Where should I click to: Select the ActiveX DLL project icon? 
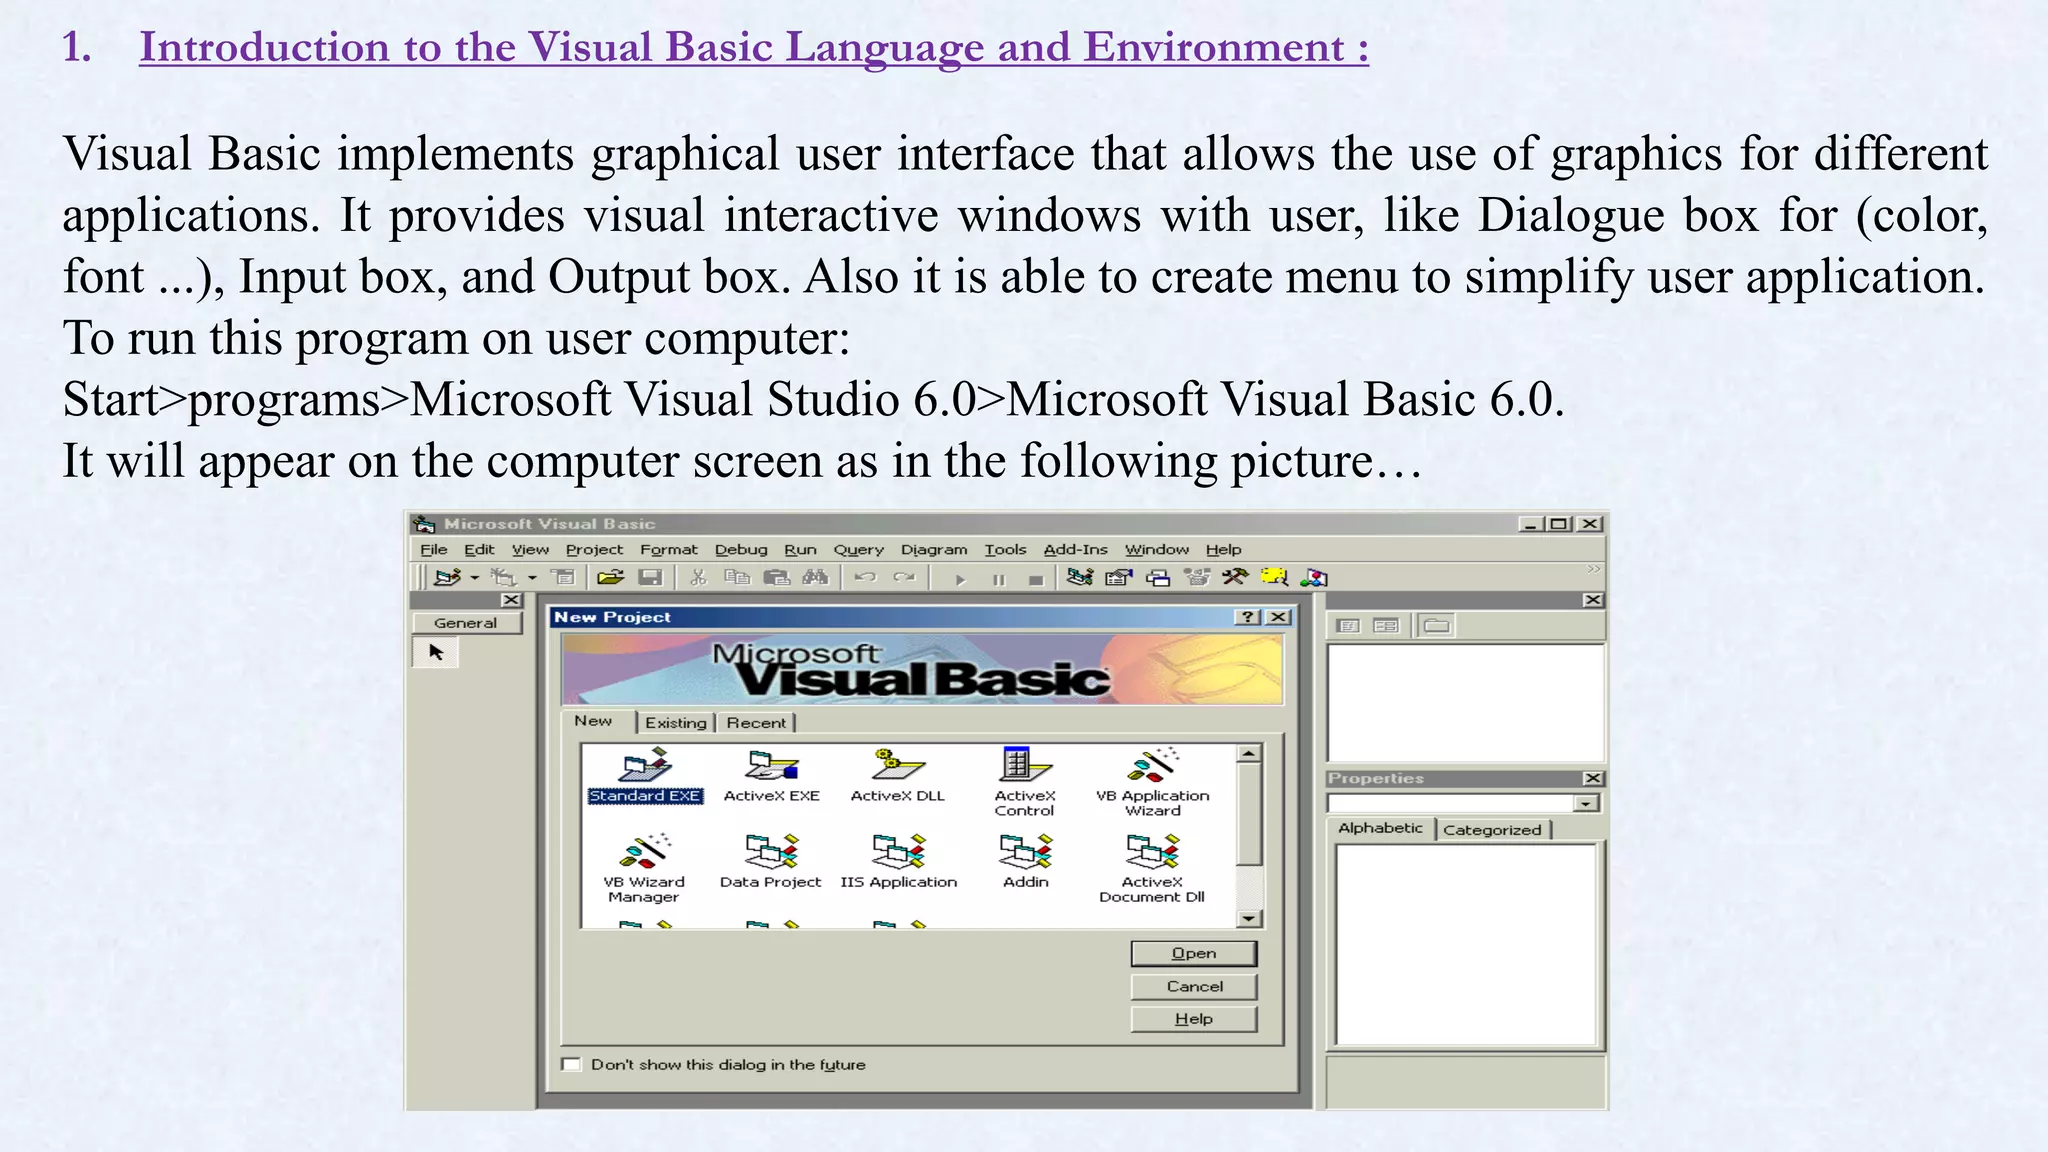coord(897,776)
